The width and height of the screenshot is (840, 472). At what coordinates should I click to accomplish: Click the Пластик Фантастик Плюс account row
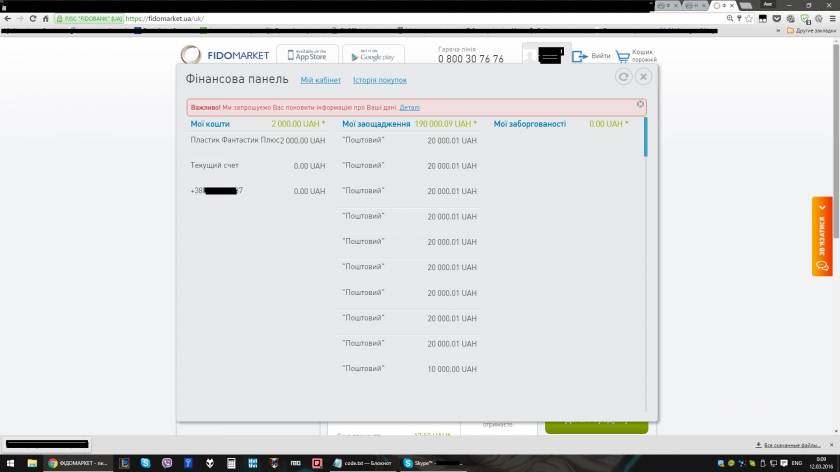coord(258,140)
